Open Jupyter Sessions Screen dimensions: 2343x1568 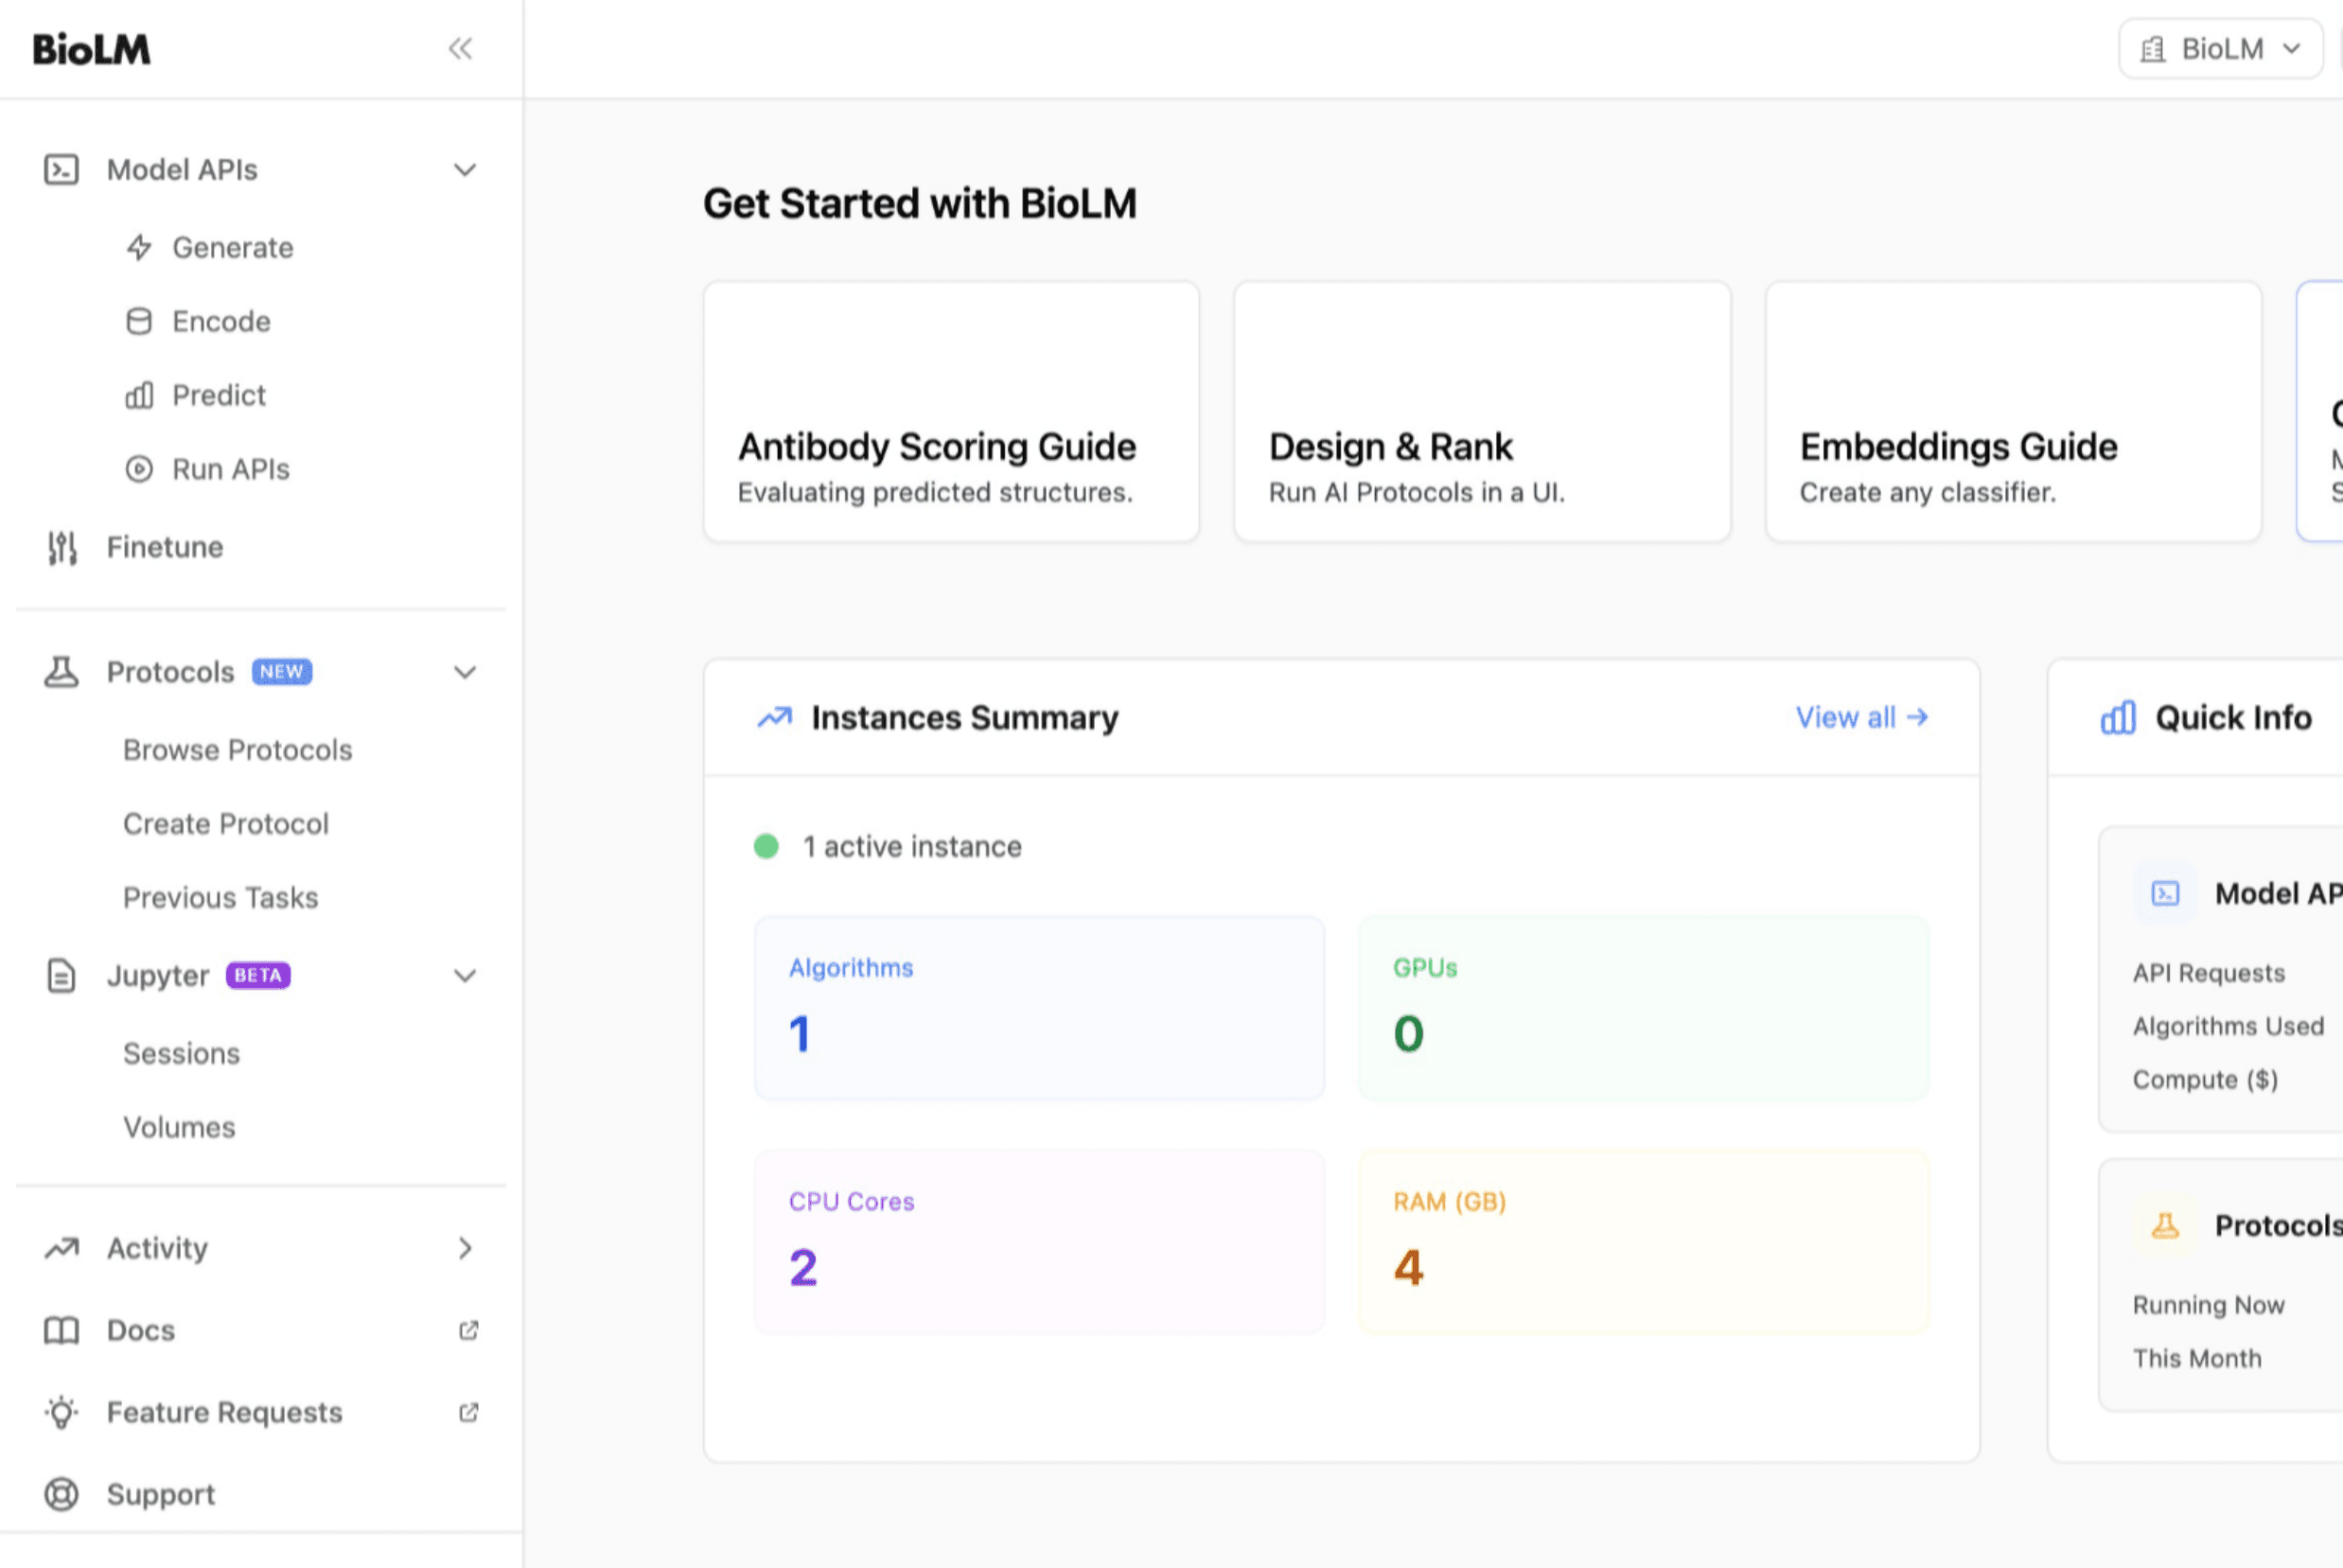182,1054
